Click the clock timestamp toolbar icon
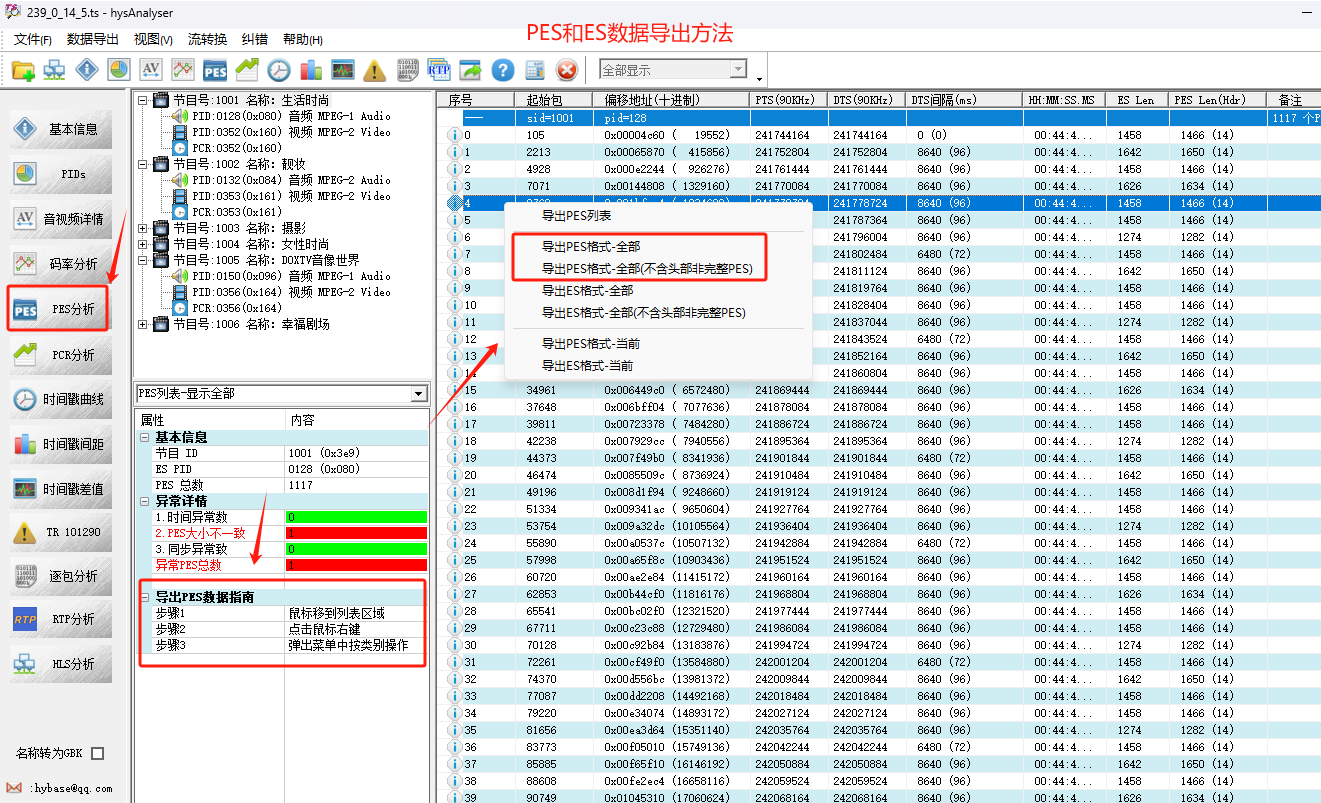 pyautogui.click(x=278, y=70)
